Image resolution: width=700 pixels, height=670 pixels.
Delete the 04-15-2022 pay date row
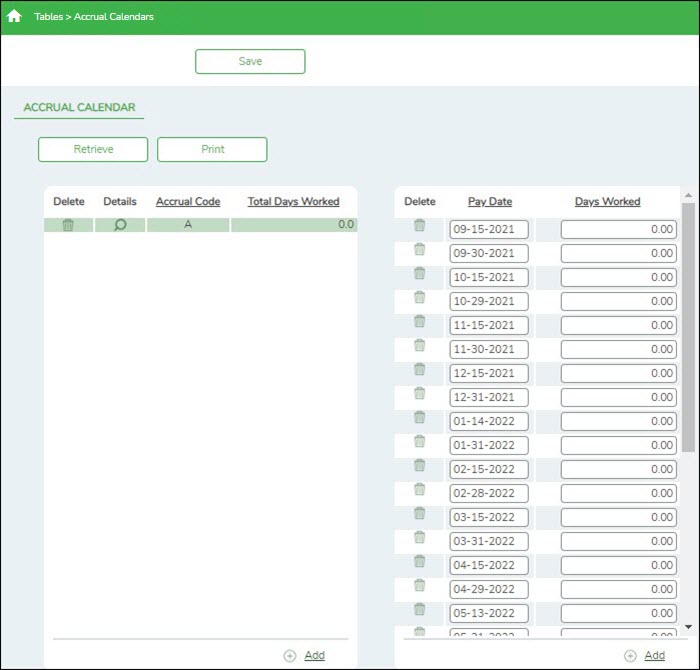(x=419, y=562)
